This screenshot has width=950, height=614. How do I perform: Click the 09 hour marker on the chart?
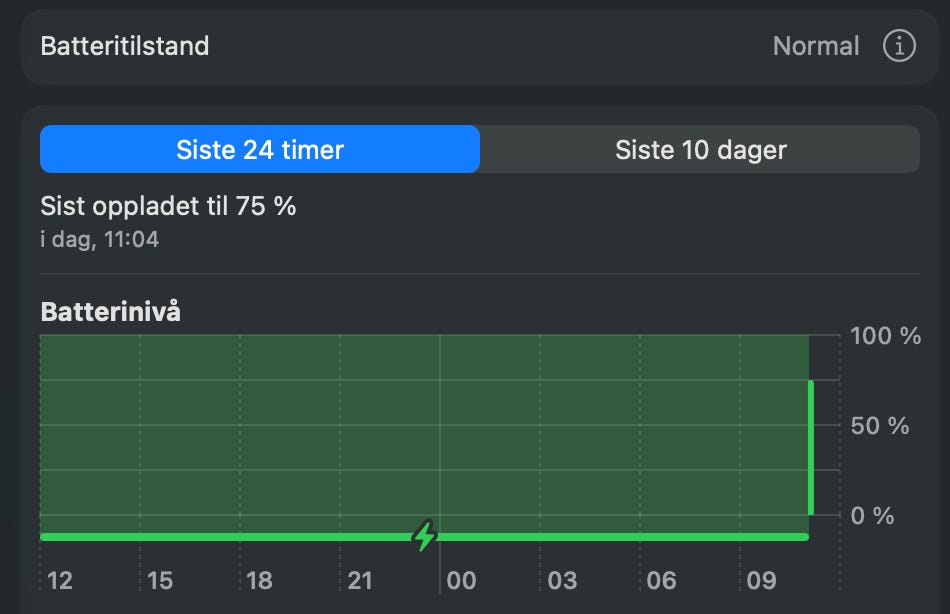point(762,581)
